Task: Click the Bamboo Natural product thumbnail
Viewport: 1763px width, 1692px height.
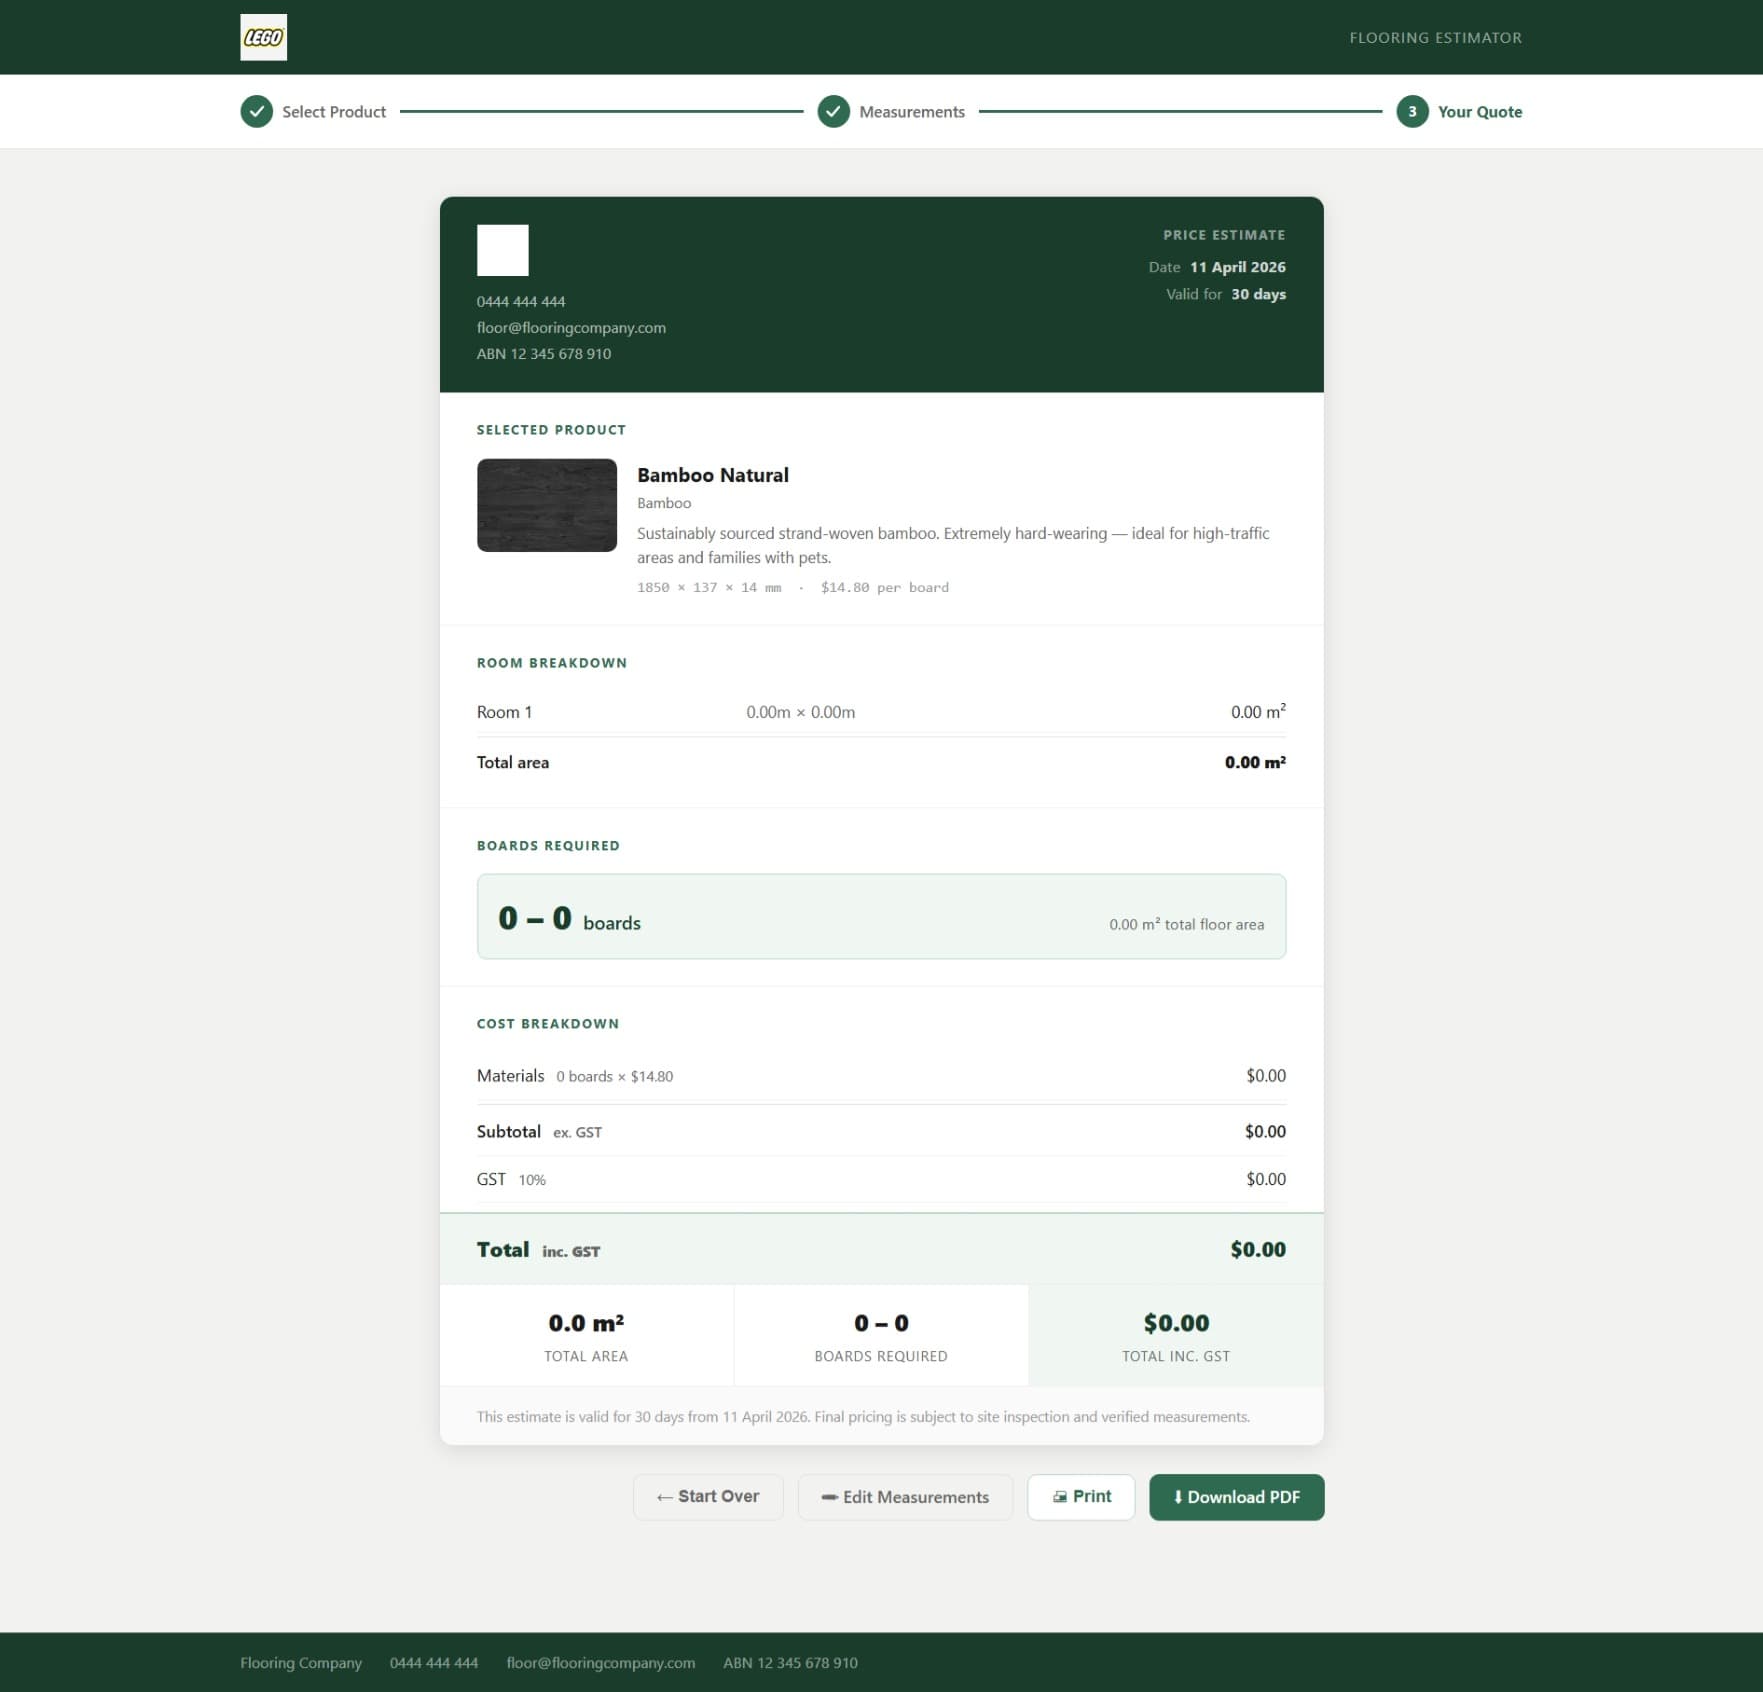Action: [546, 505]
